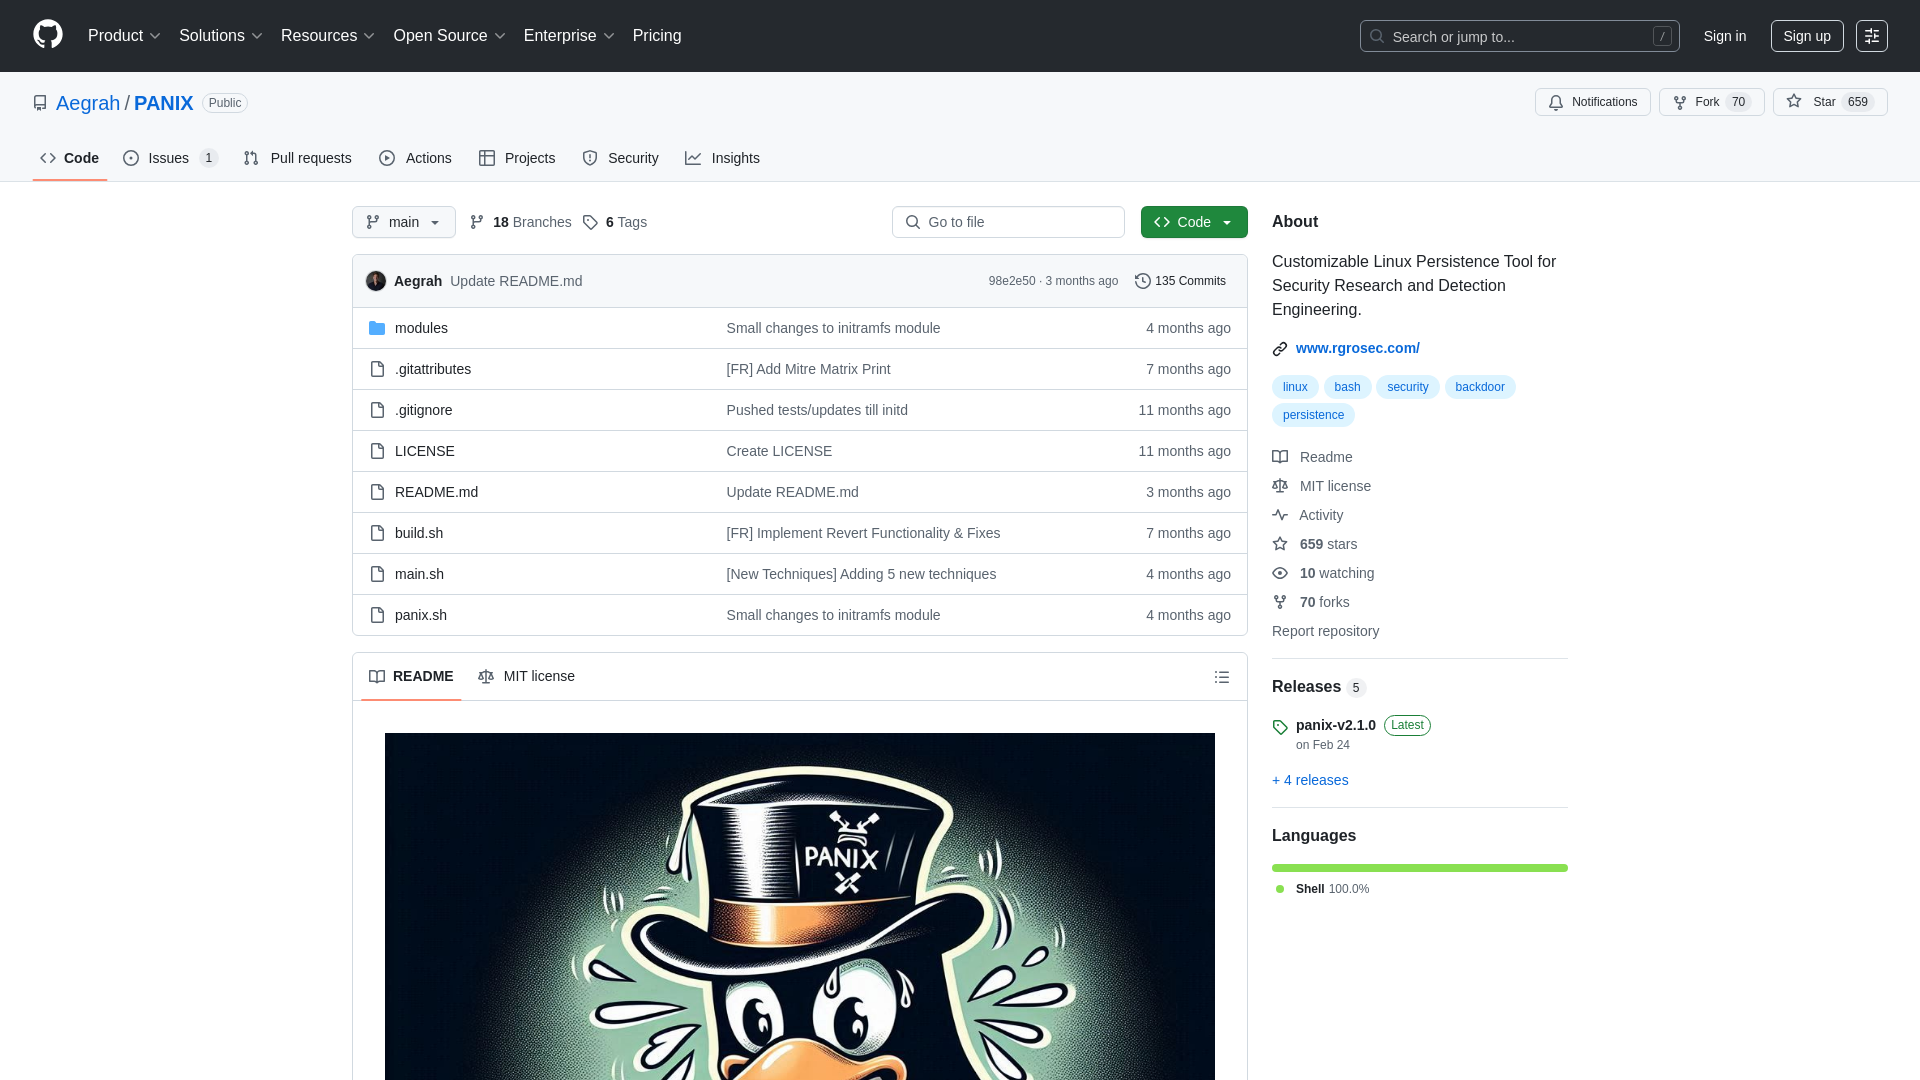The width and height of the screenshot is (1920, 1080).
Task: Click the tag icon beside panix-v2.1.0
Action: pyautogui.click(x=1280, y=727)
